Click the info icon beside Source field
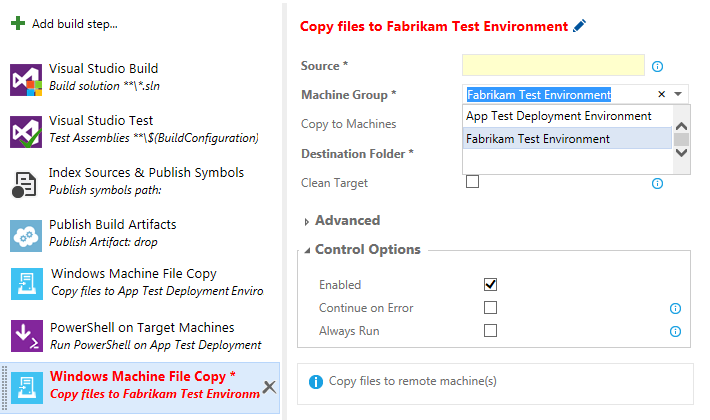 [657, 67]
